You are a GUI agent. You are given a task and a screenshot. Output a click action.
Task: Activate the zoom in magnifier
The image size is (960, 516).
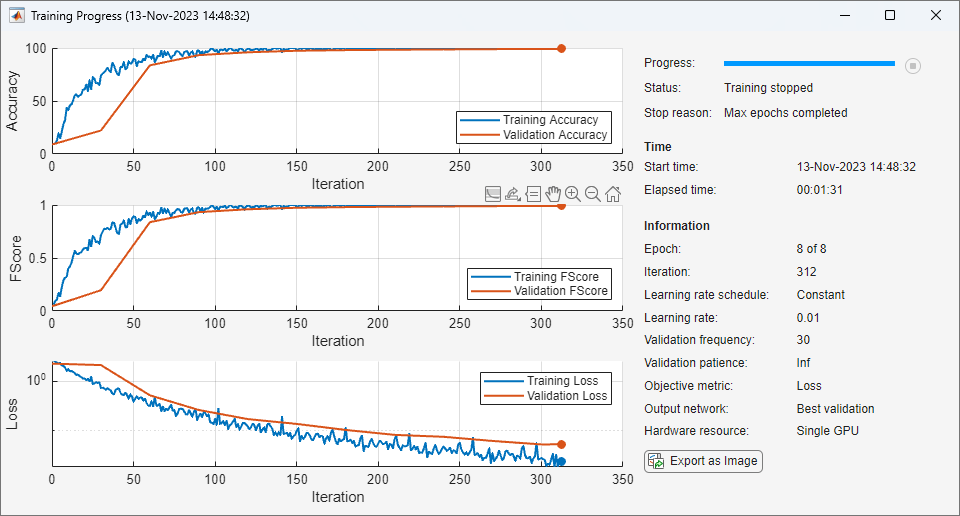pos(572,194)
